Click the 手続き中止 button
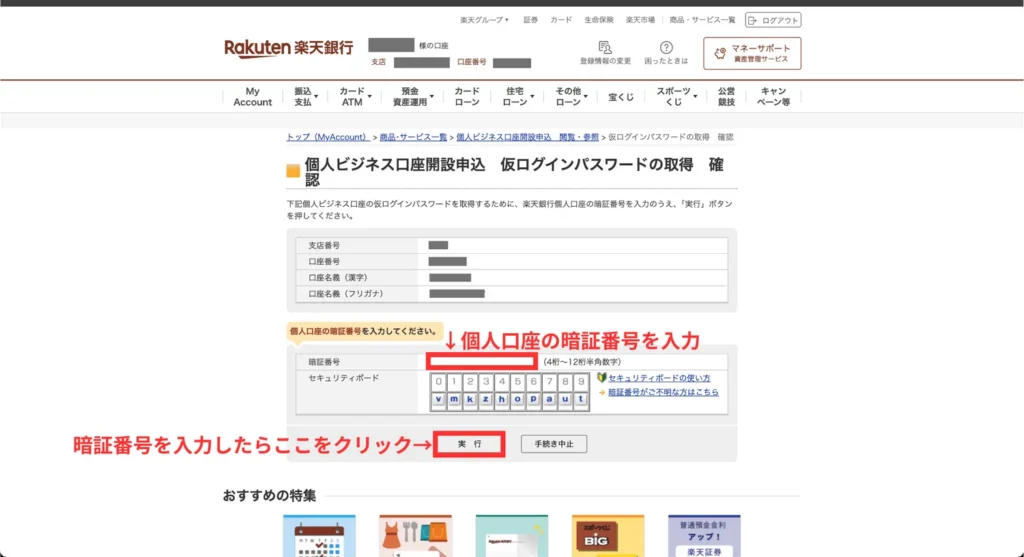Image resolution: width=1024 pixels, height=557 pixels. click(554, 444)
